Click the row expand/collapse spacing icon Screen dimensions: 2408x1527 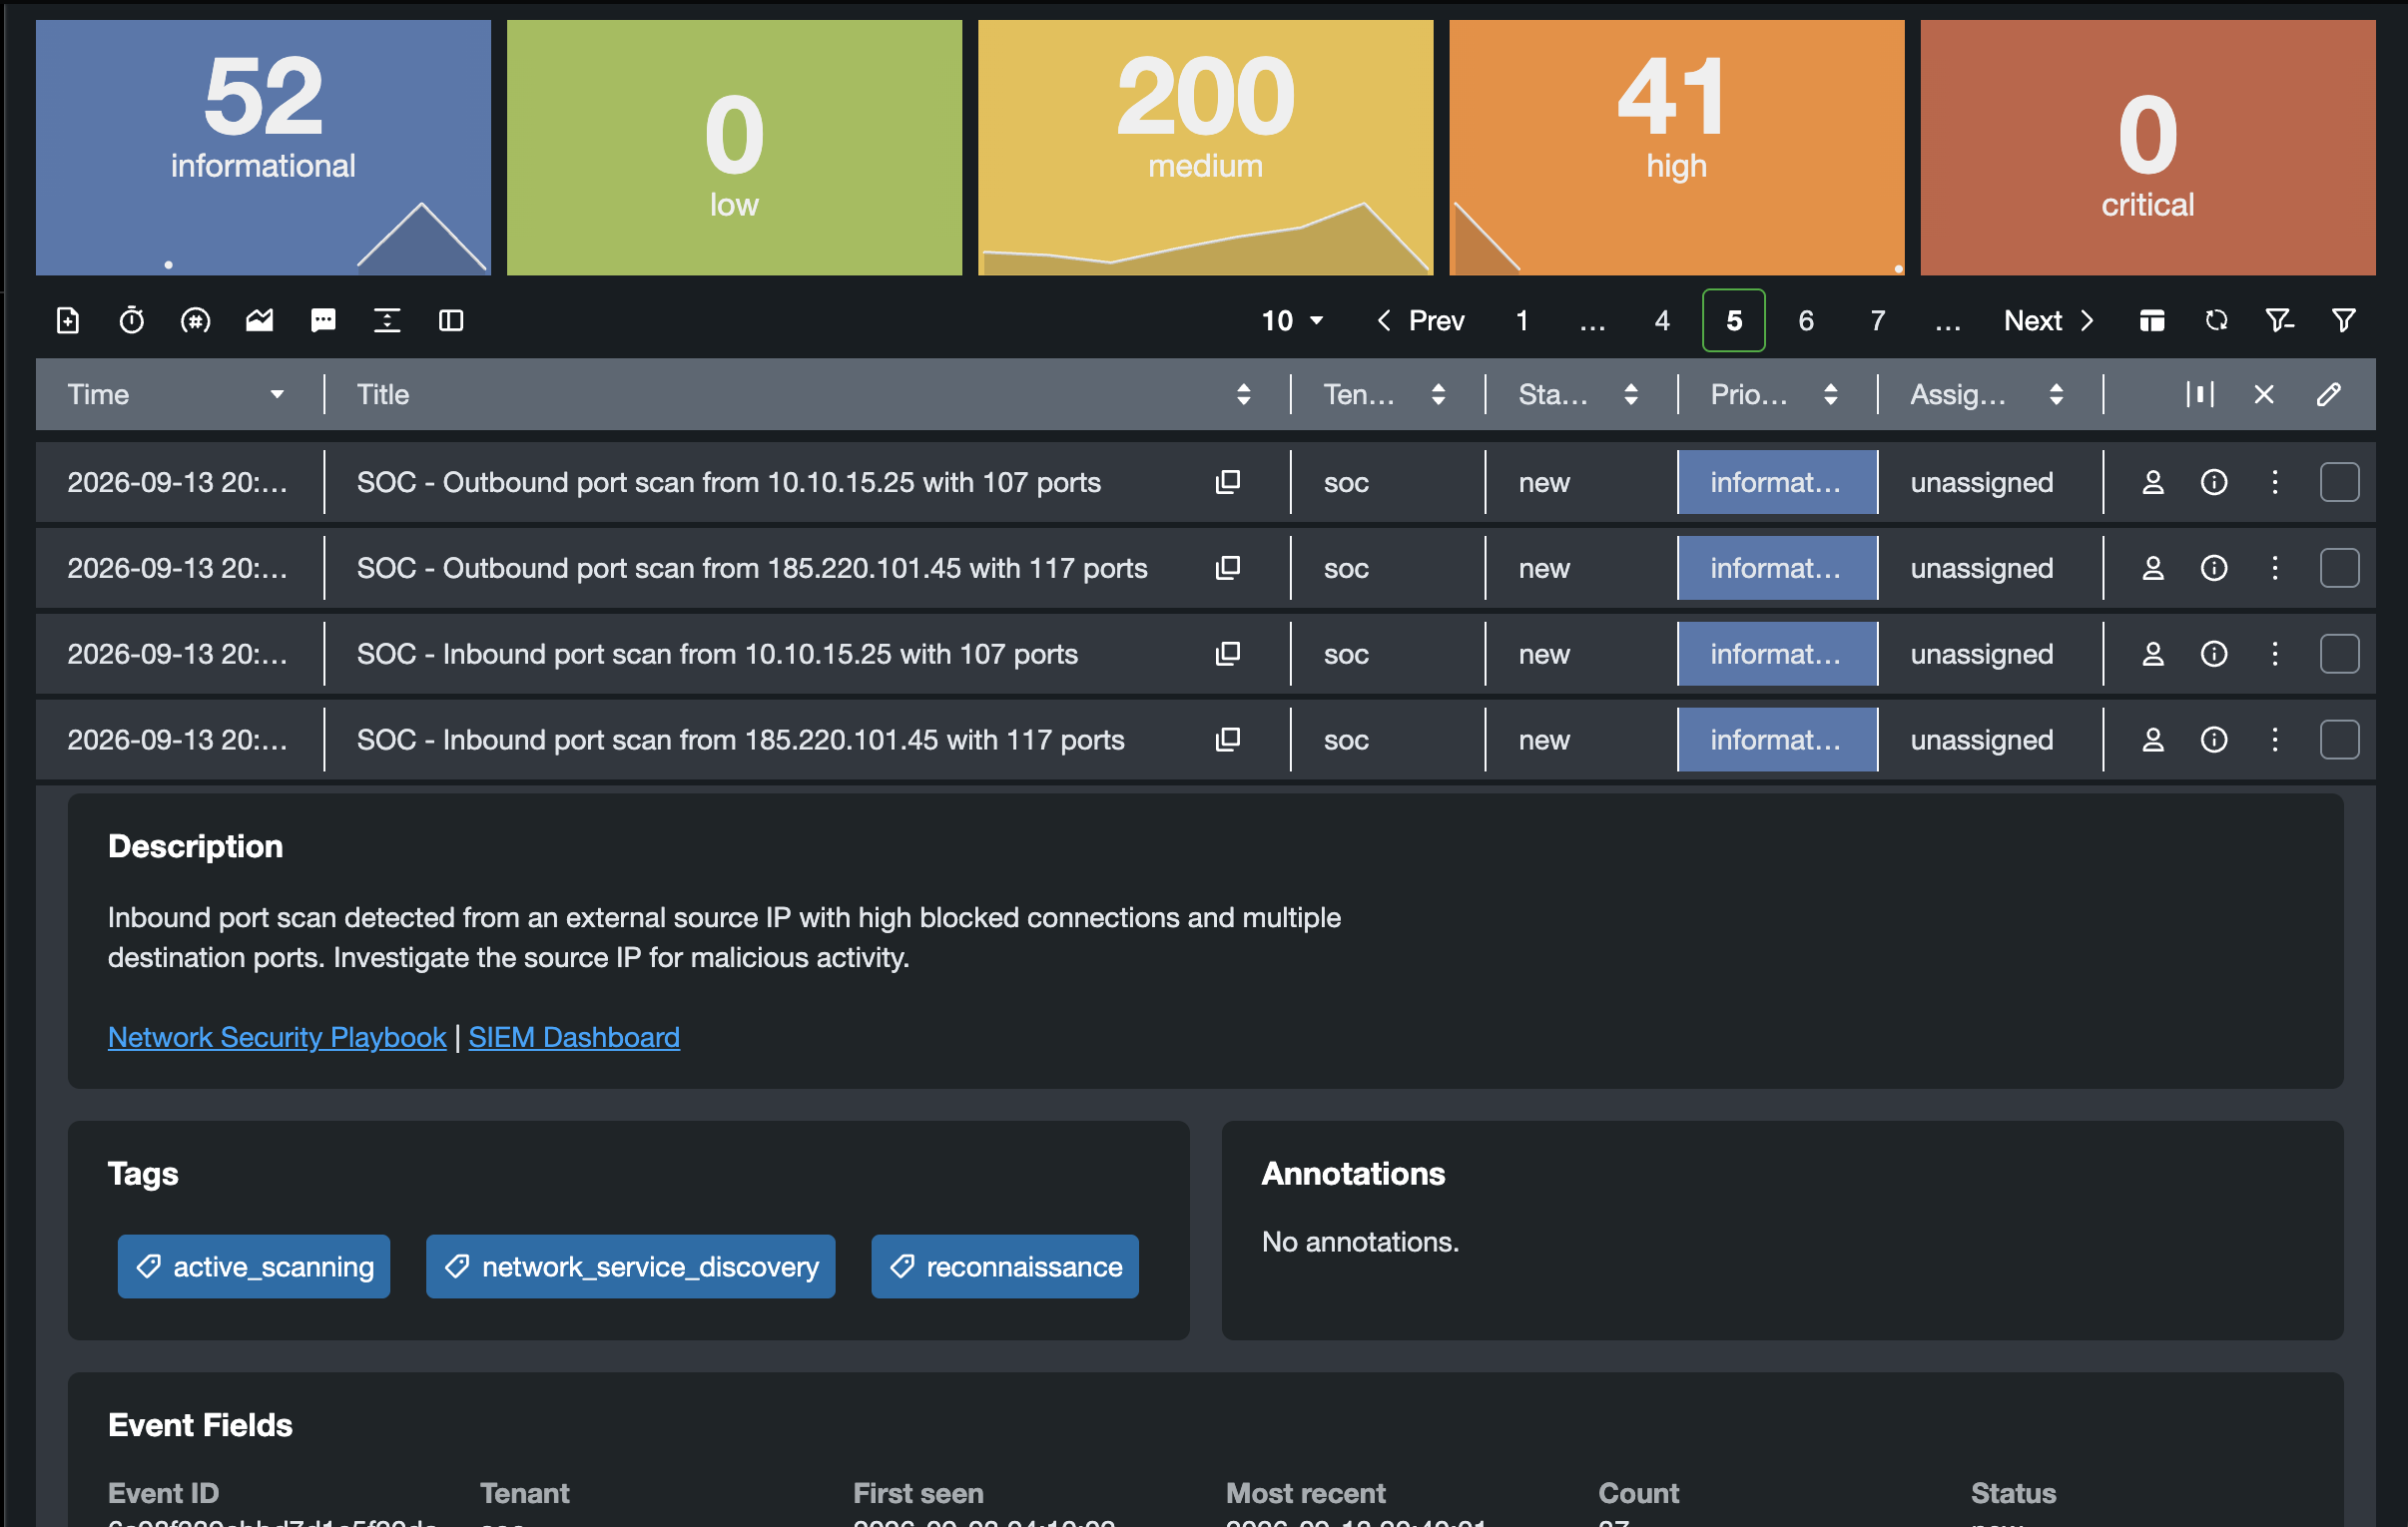[387, 320]
